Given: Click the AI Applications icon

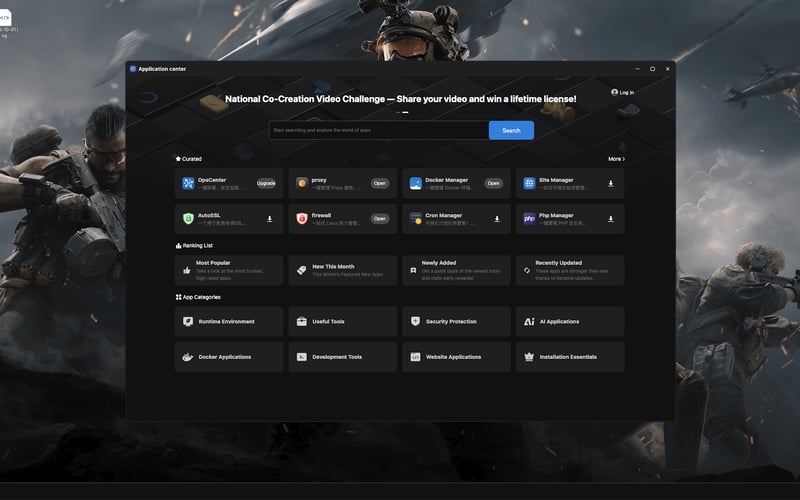Looking at the screenshot, I should click(x=529, y=321).
